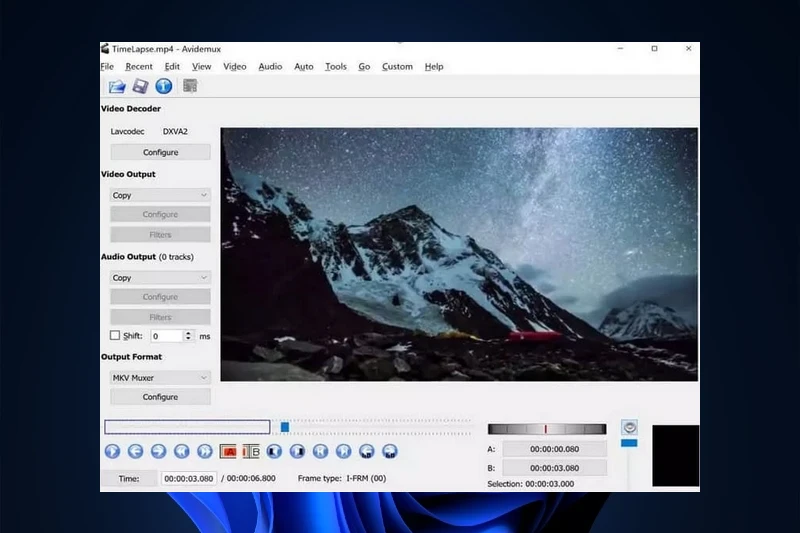Image resolution: width=800 pixels, height=533 pixels.
Task: Start playback with the Play button
Action: [112, 451]
